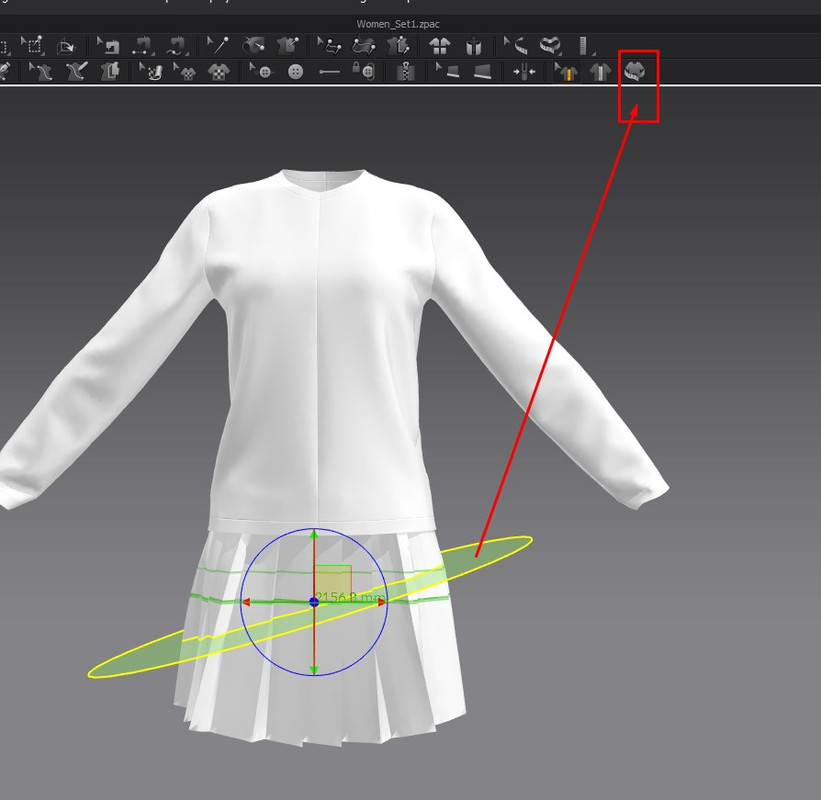
Task: Select the box Select Mesh tool
Action: [33, 46]
